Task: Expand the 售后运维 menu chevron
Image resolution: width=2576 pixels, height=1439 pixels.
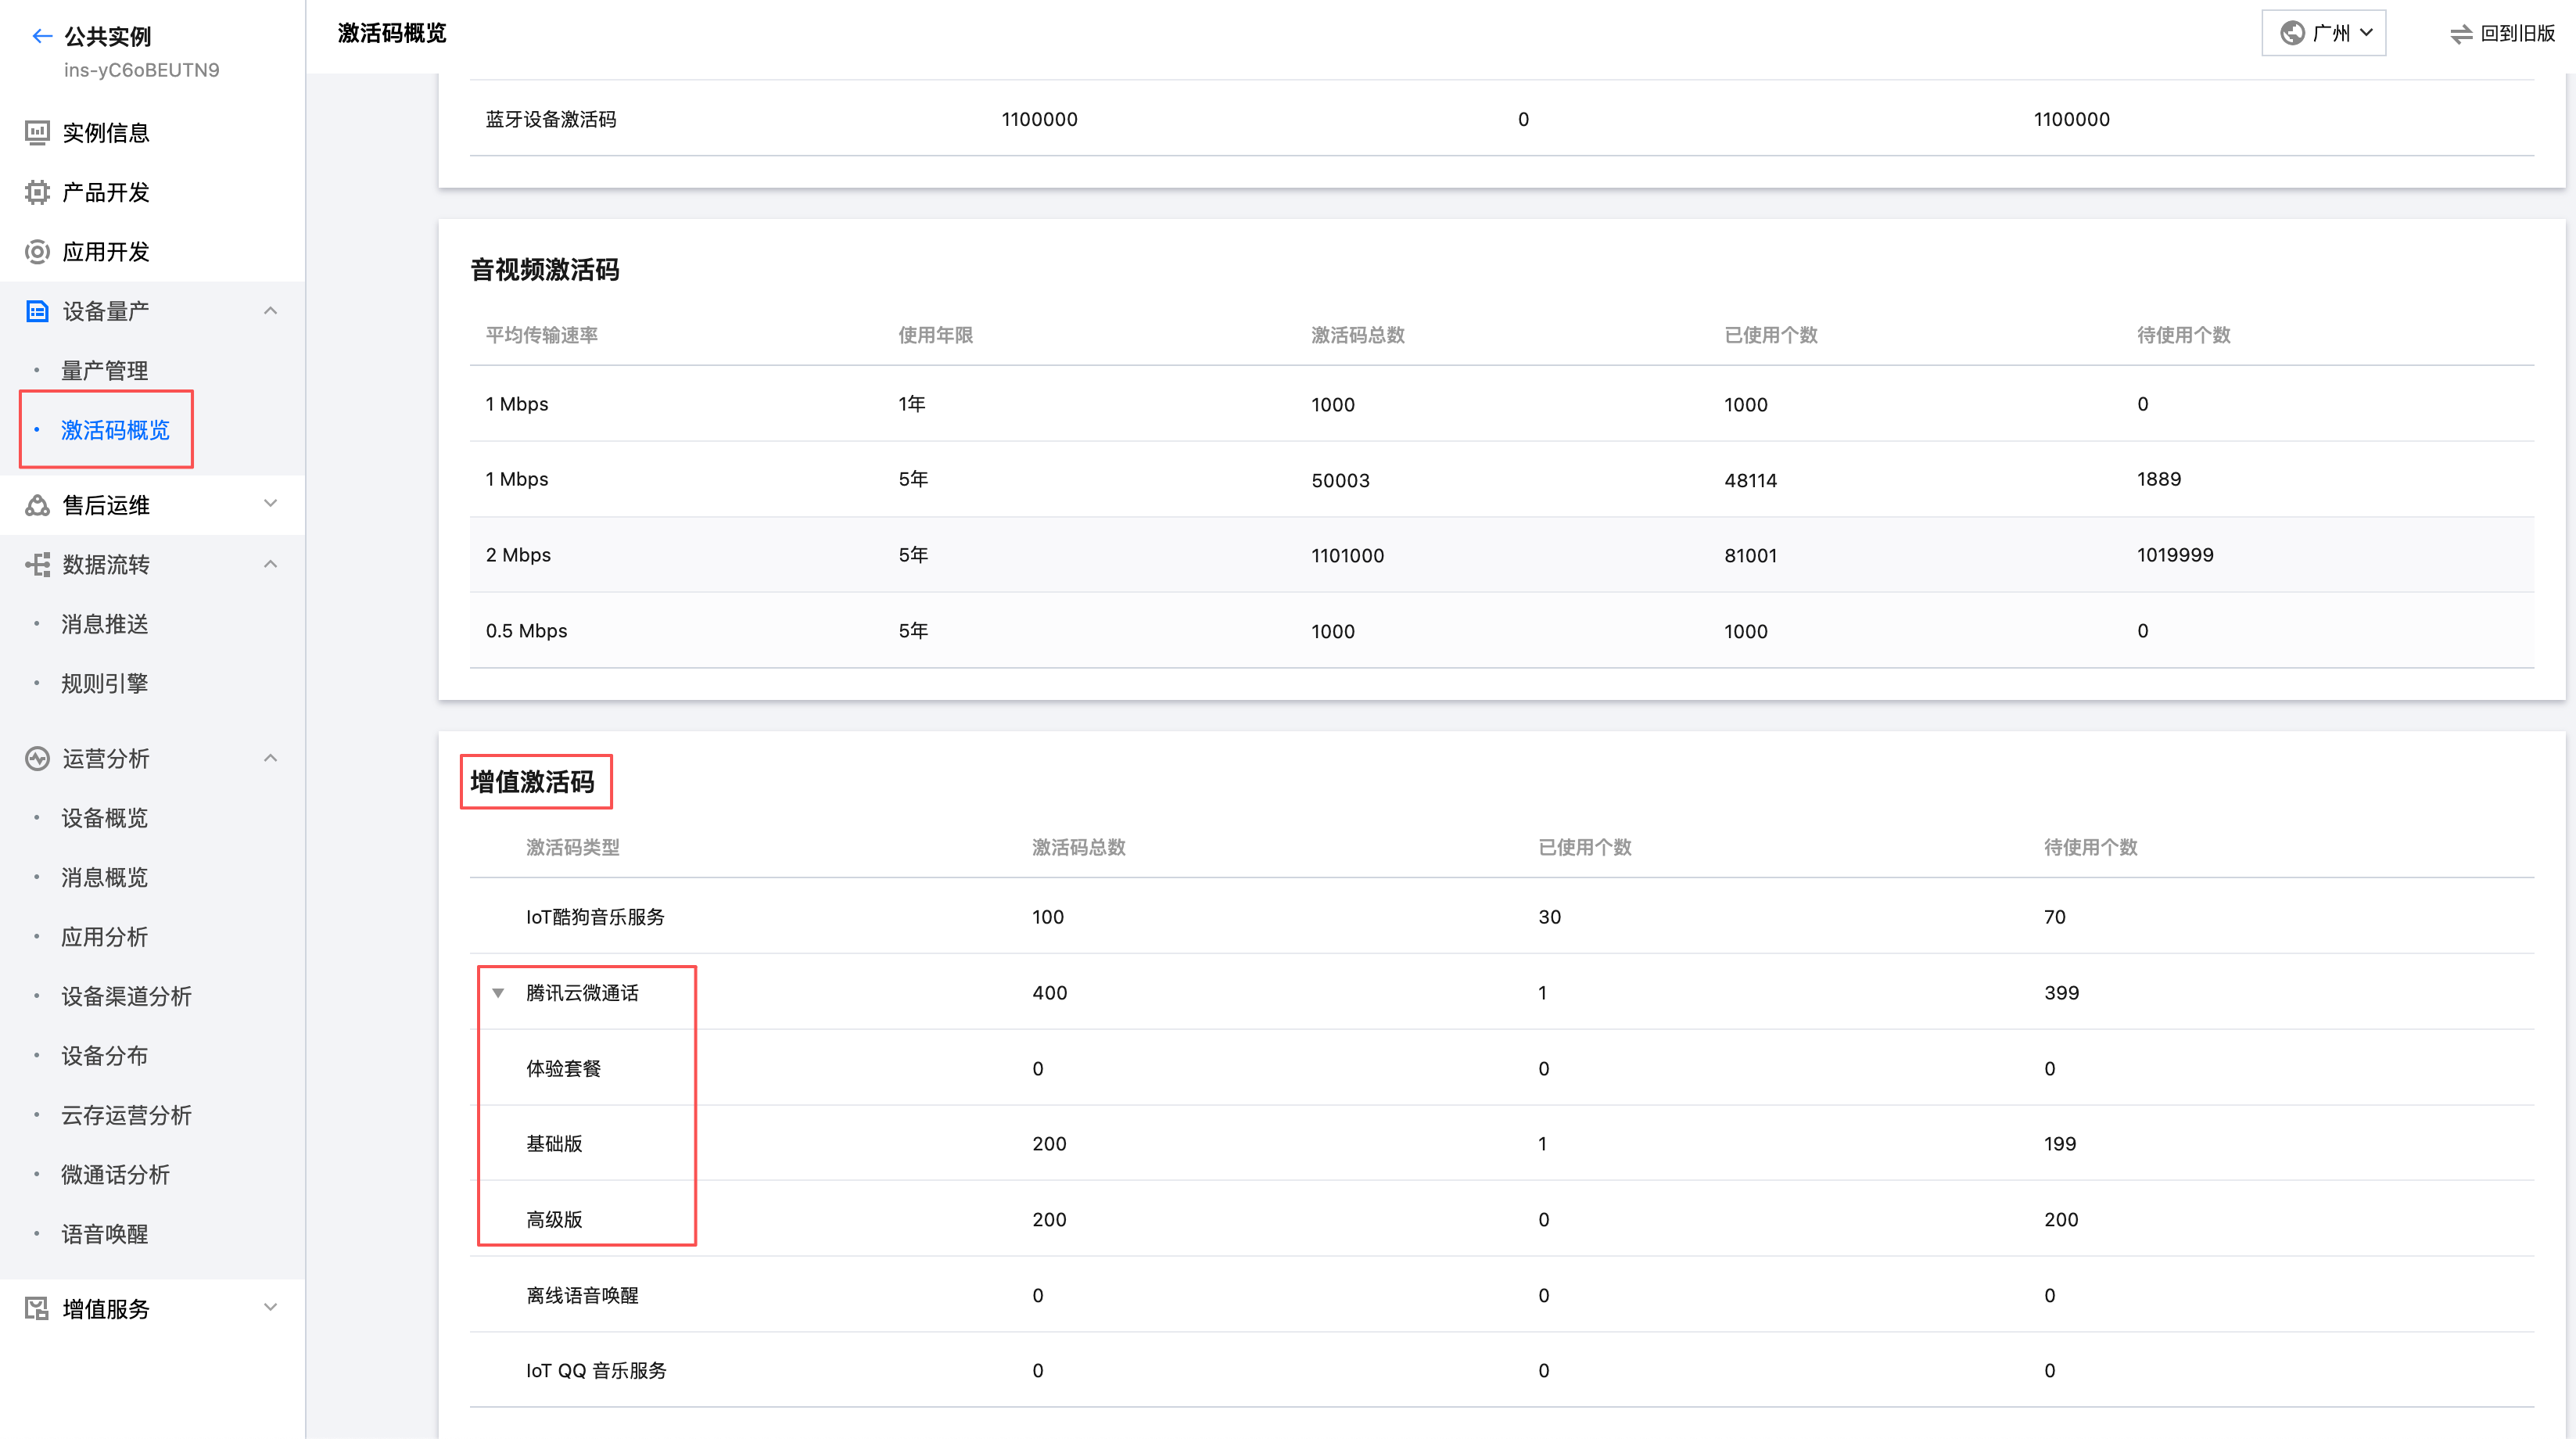Action: (x=270, y=503)
